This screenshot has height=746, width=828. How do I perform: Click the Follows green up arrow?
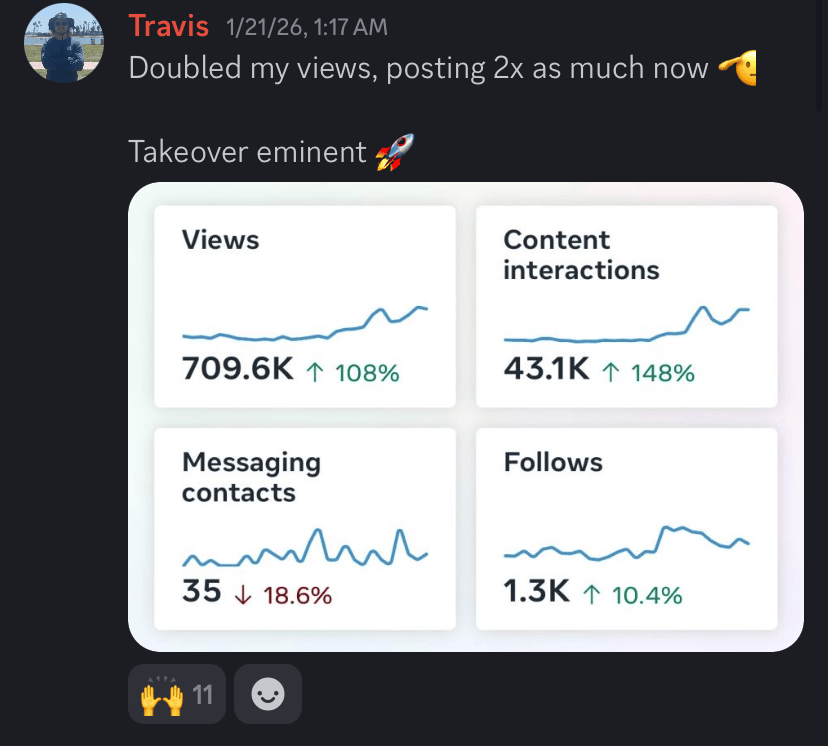(x=591, y=595)
